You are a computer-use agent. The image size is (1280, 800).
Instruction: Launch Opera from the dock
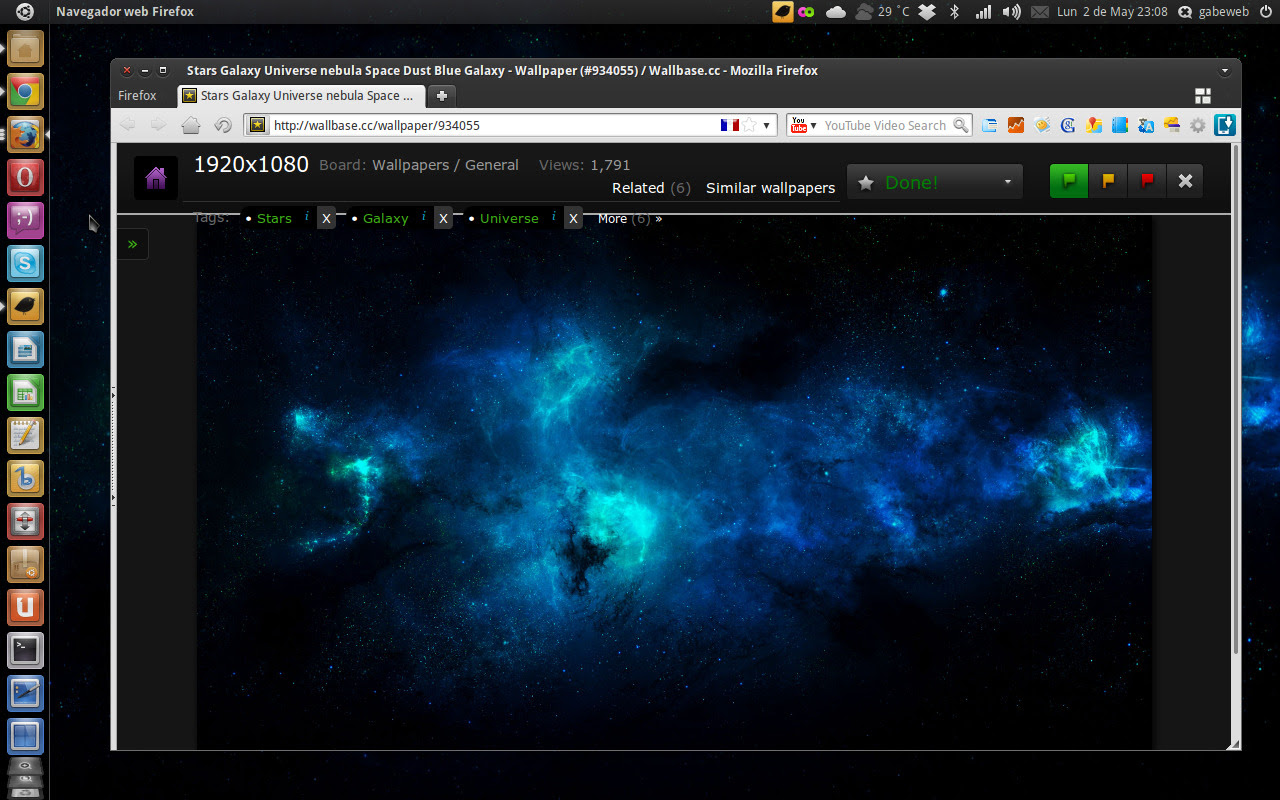point(25,178)
